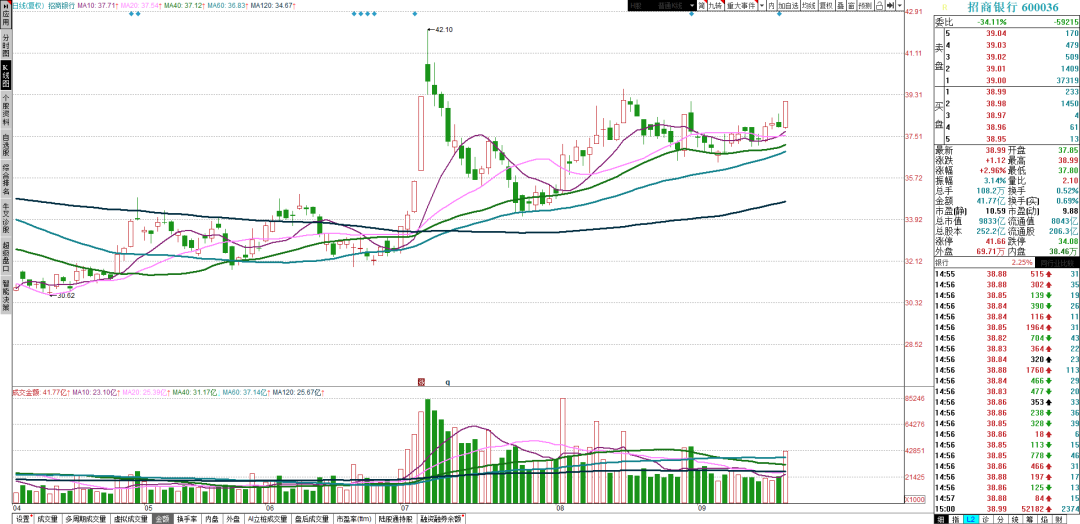Open the 分时图 view in left sidebar
1080x524 pixels.
pos(6,45)
